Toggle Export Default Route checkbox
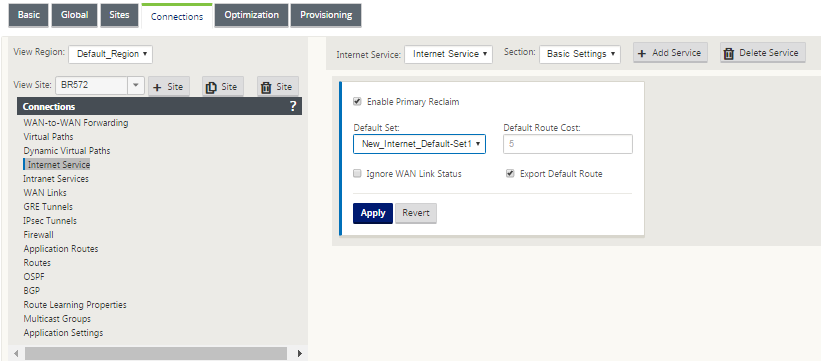 pyautogui.click(x=510, y=173)
